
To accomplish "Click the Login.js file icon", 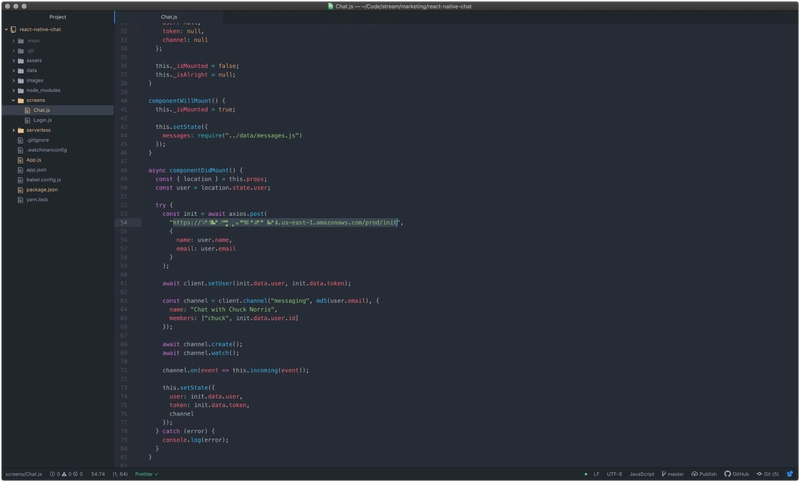I will [28, 120].
